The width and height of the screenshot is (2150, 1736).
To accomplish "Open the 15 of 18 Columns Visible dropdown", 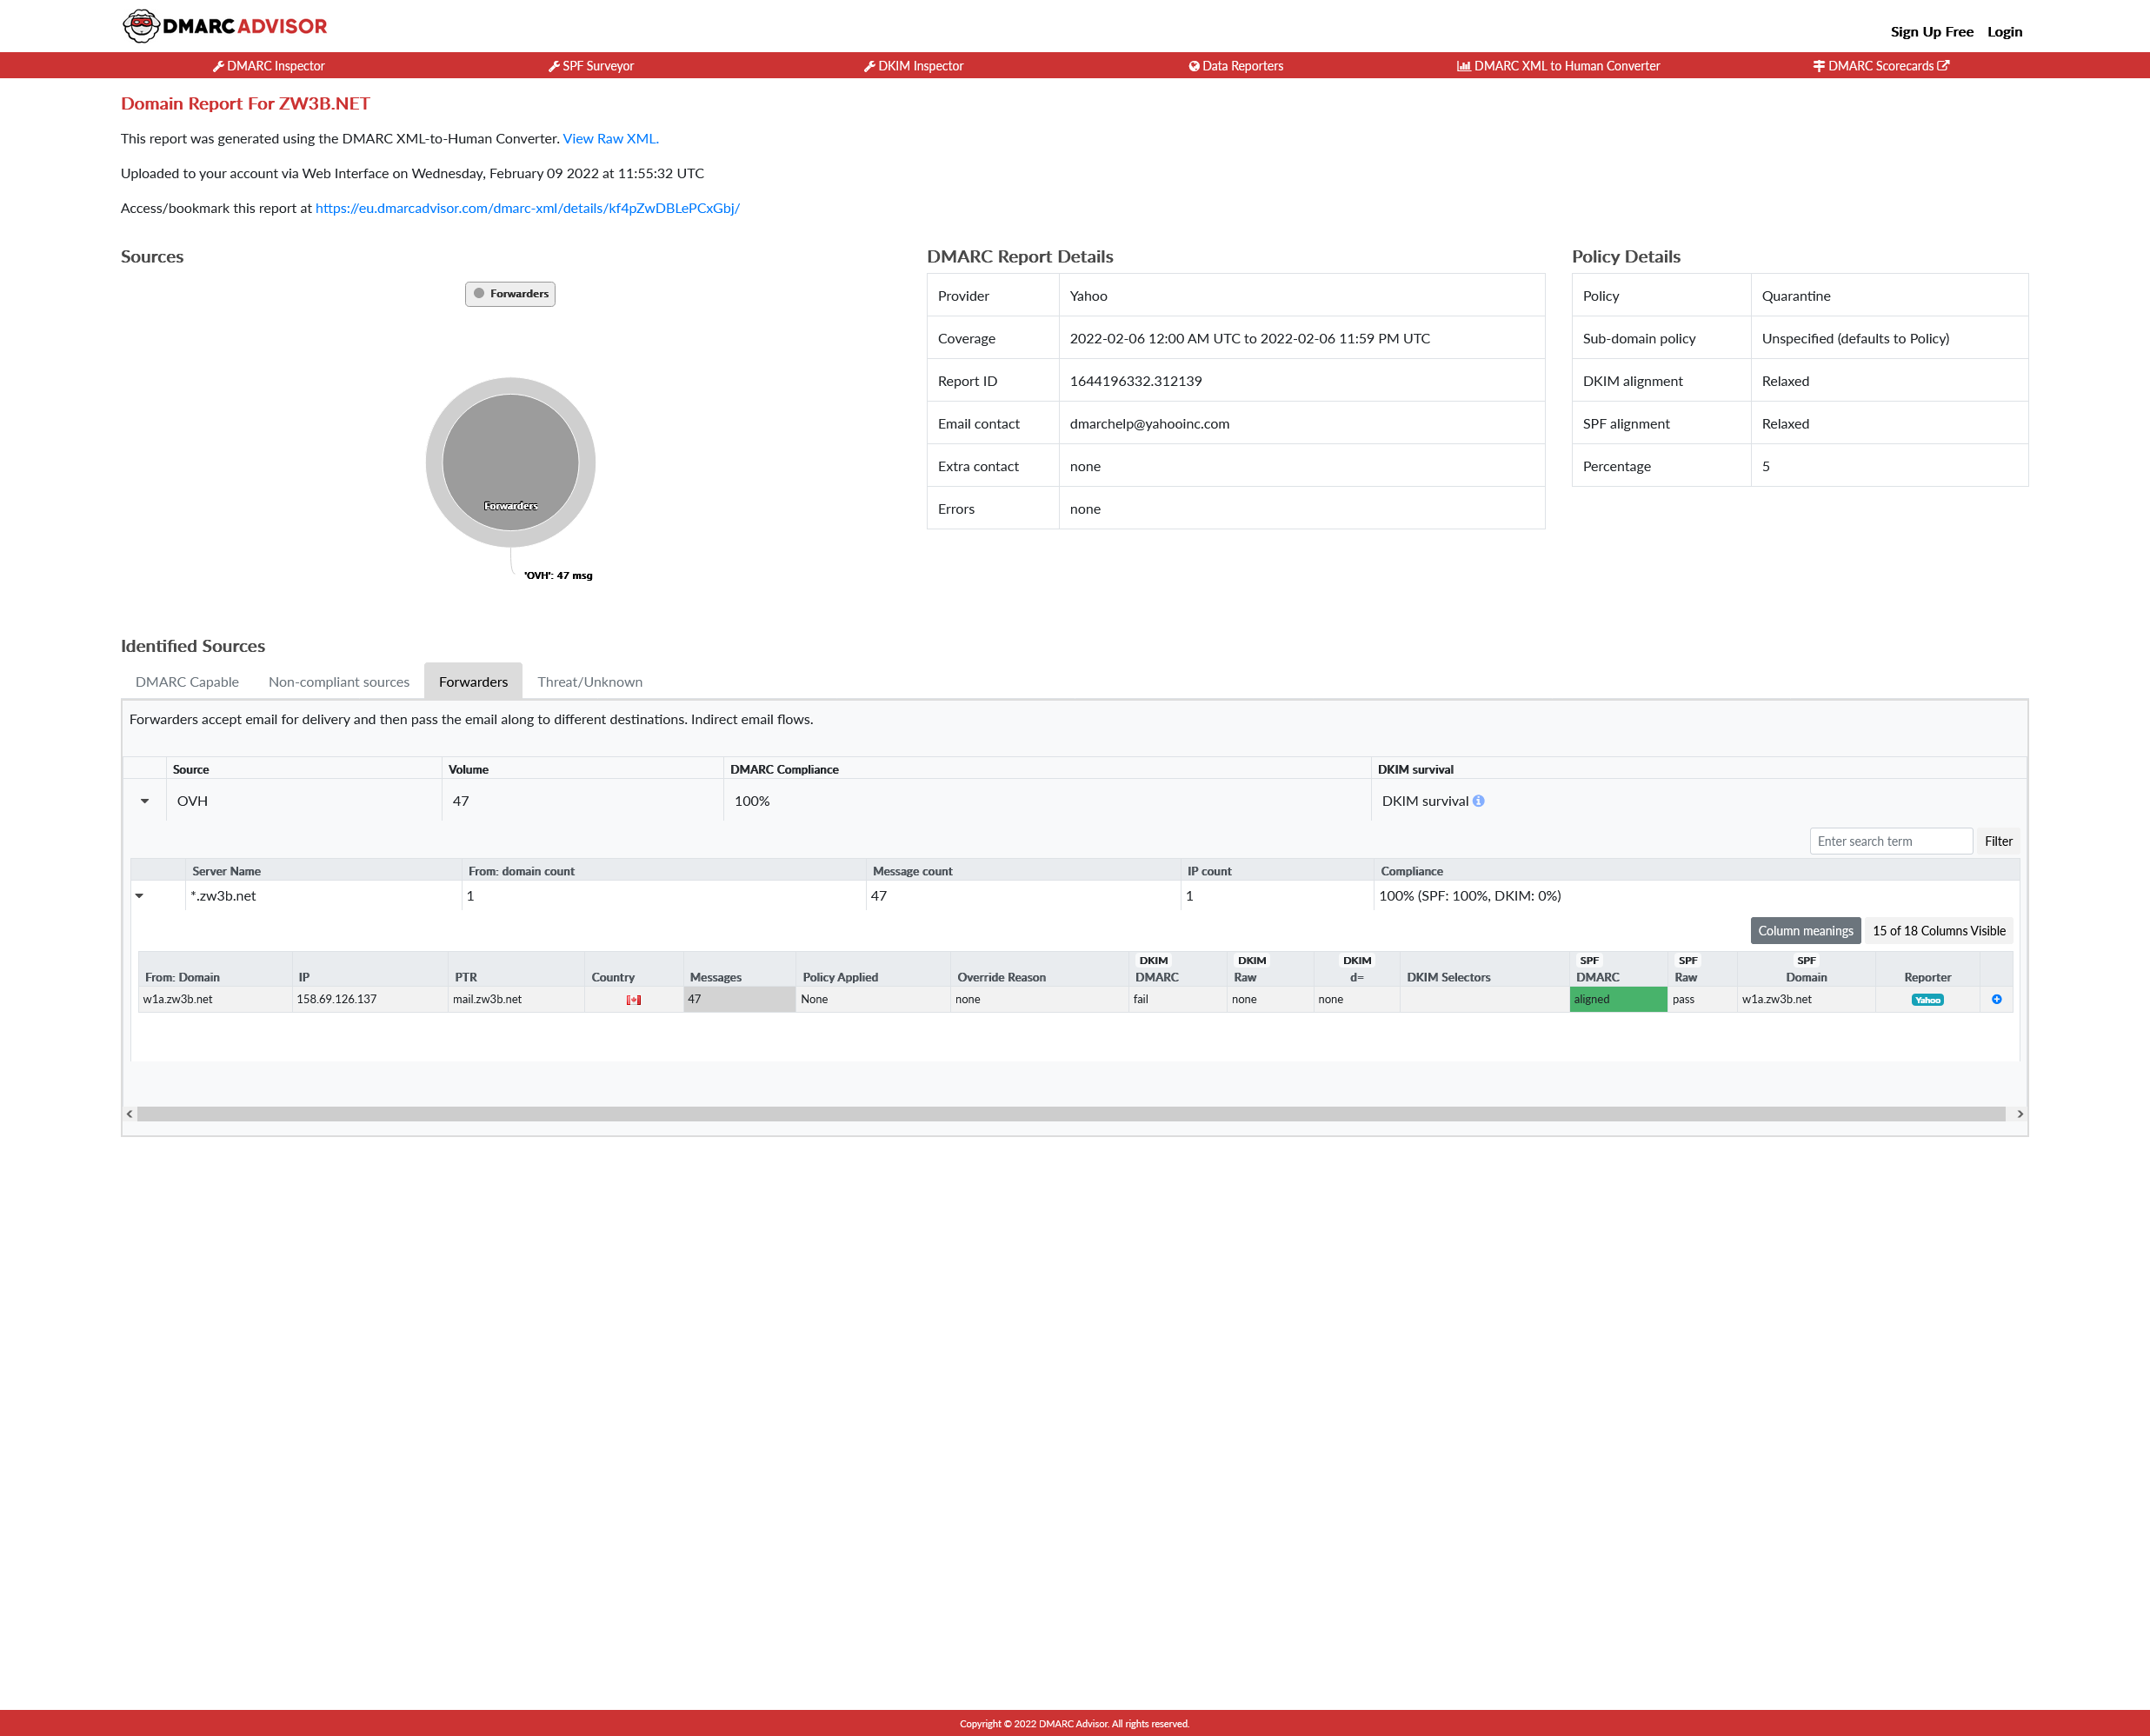I will tap(1938, 931).
